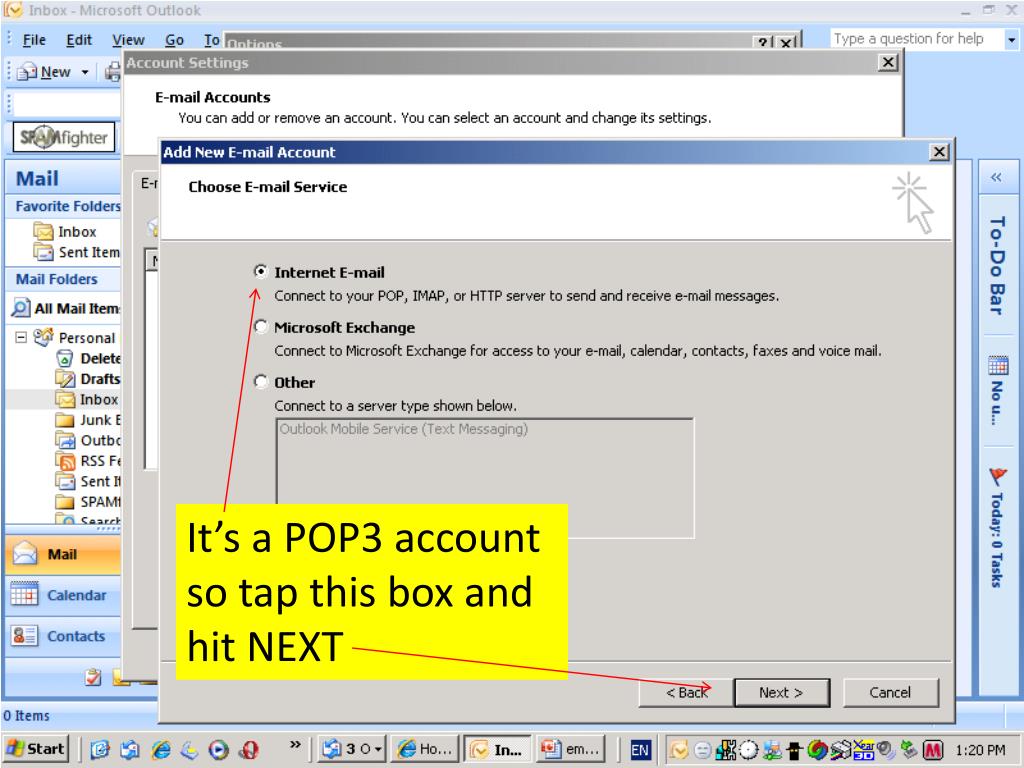The width and height of the screenshot is (1024, 768).
Task: Open Sent Items under Favorite Folders
Action: point(77,252)
